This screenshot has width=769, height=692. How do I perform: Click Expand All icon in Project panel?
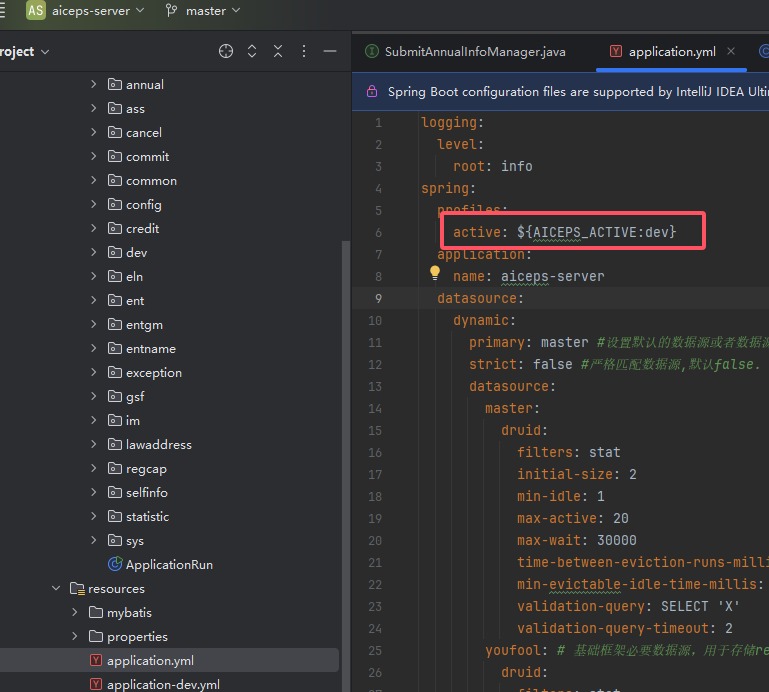(x=252, y=51)
